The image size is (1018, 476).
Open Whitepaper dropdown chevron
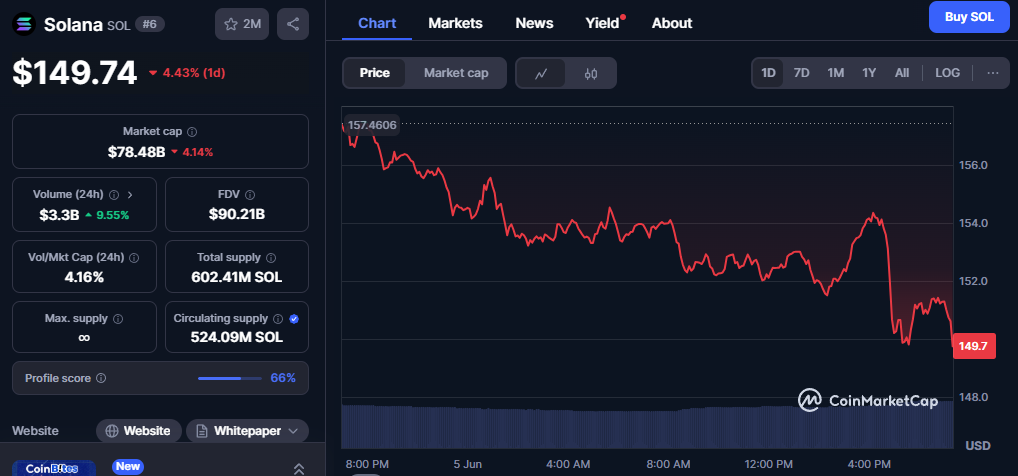[293, 431]
